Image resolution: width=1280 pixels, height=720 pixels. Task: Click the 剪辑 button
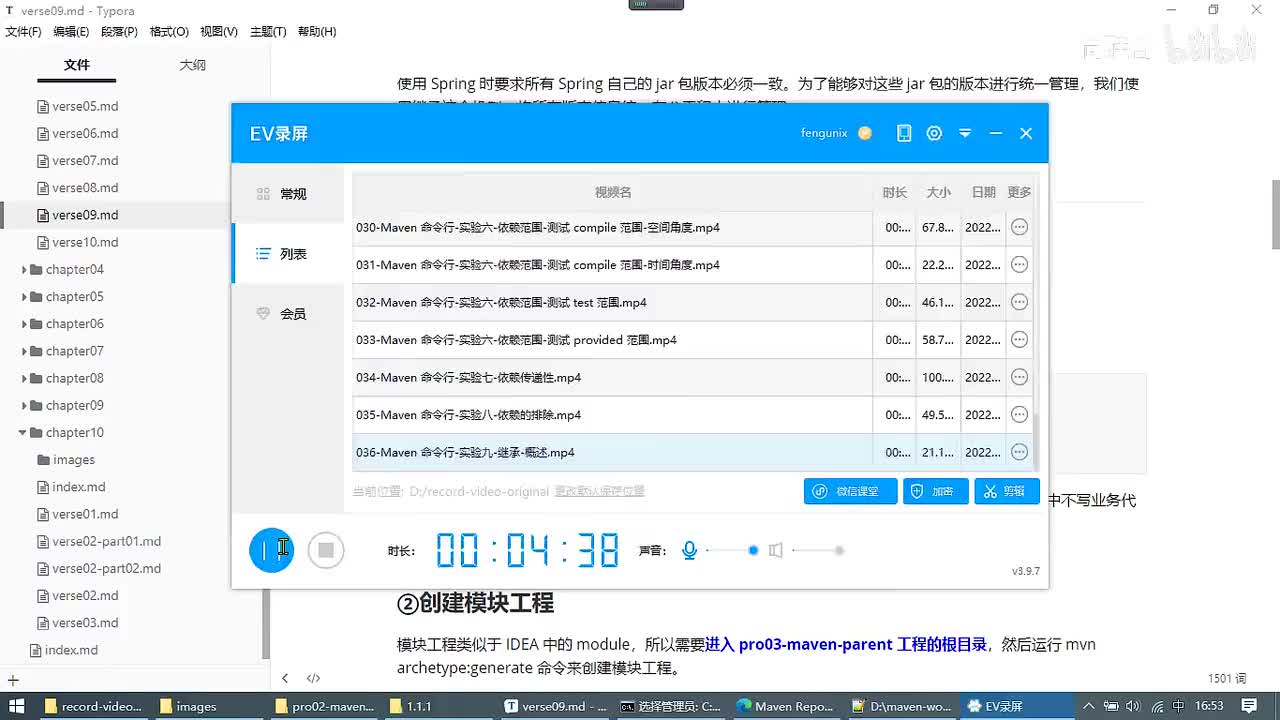click(x=1007, y=491)
